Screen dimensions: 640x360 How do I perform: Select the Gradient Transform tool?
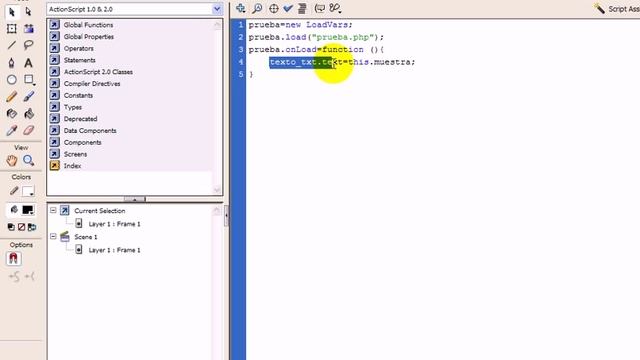pos(29,29)
